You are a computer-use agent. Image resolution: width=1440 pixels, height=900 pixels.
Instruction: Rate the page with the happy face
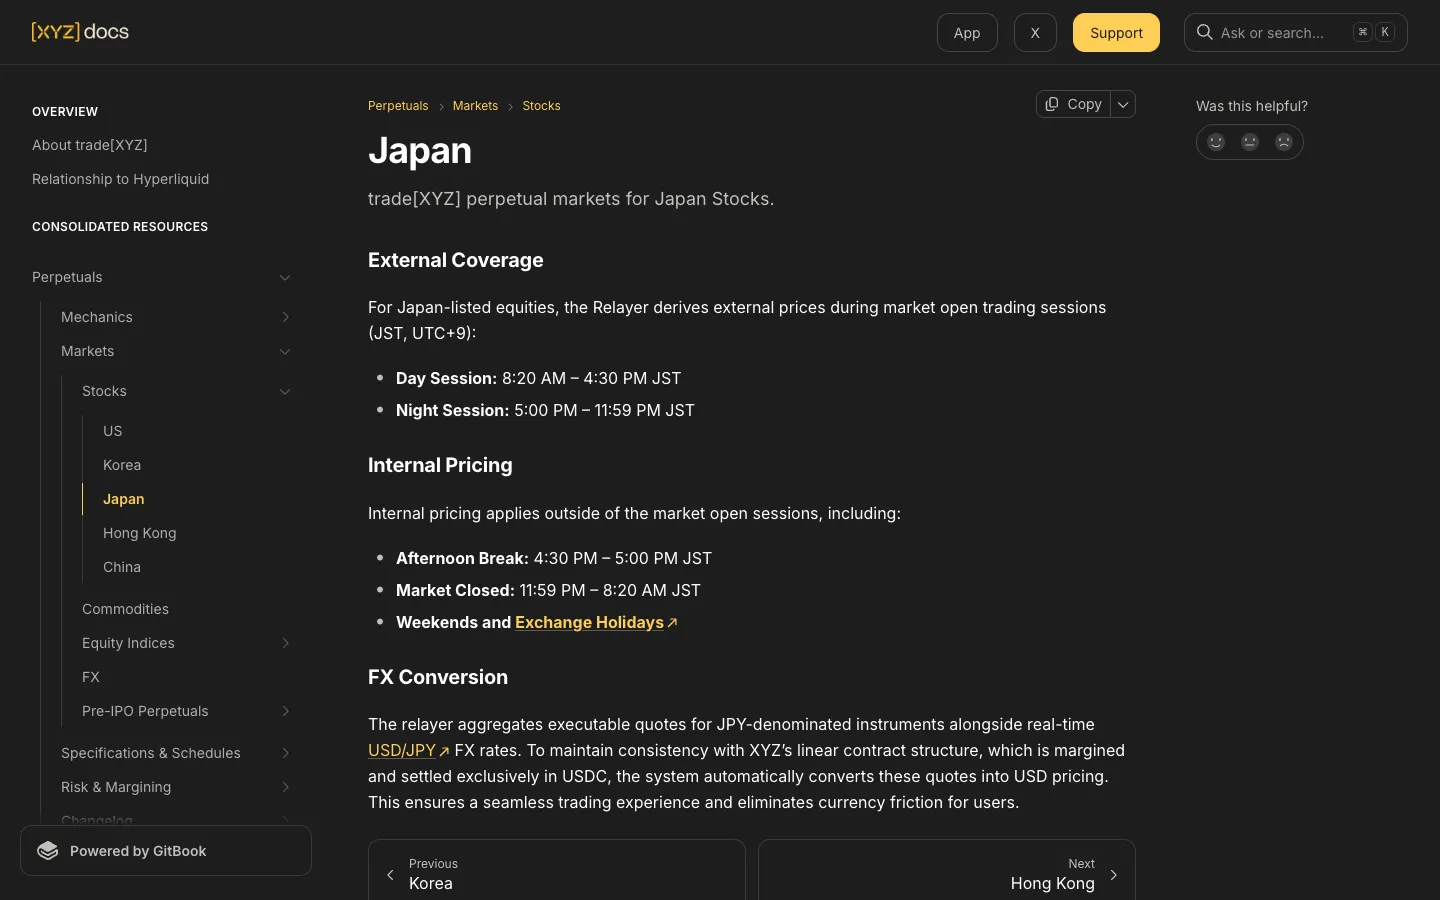tap(1216, 142)
